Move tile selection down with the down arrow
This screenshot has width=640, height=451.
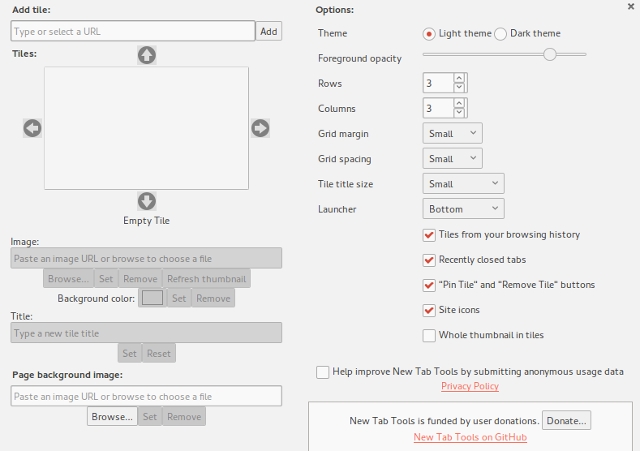click(x=147, y=201)
